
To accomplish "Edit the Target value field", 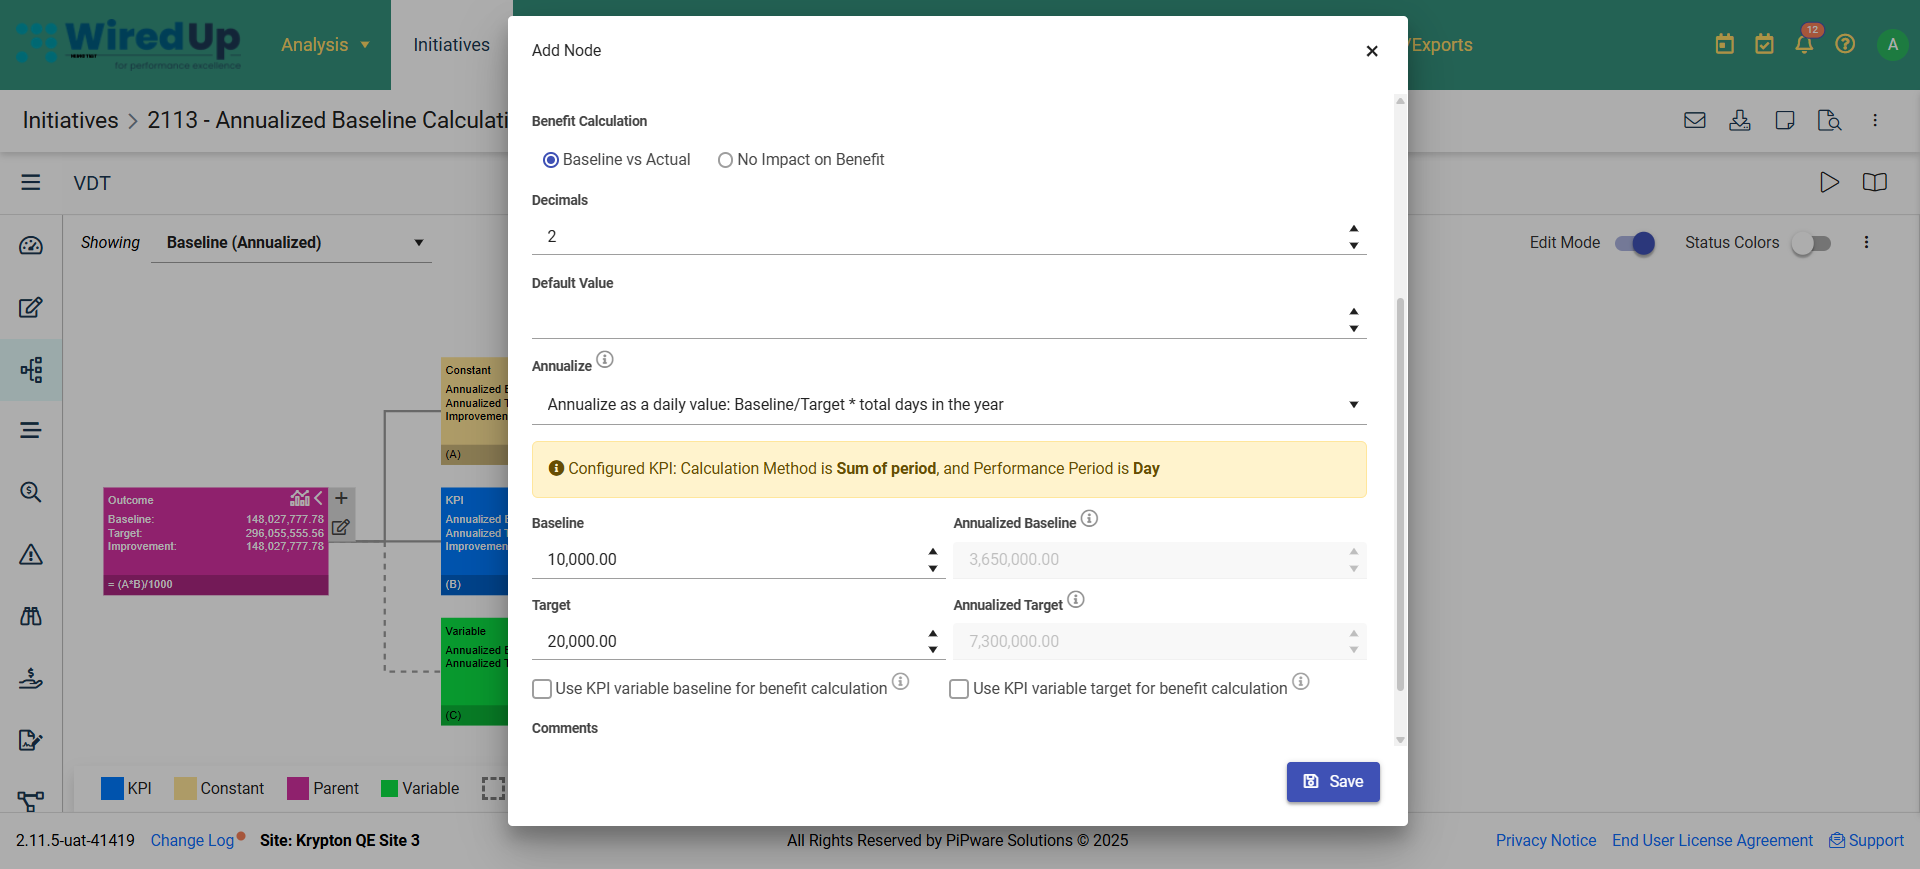I will [738, 642].
